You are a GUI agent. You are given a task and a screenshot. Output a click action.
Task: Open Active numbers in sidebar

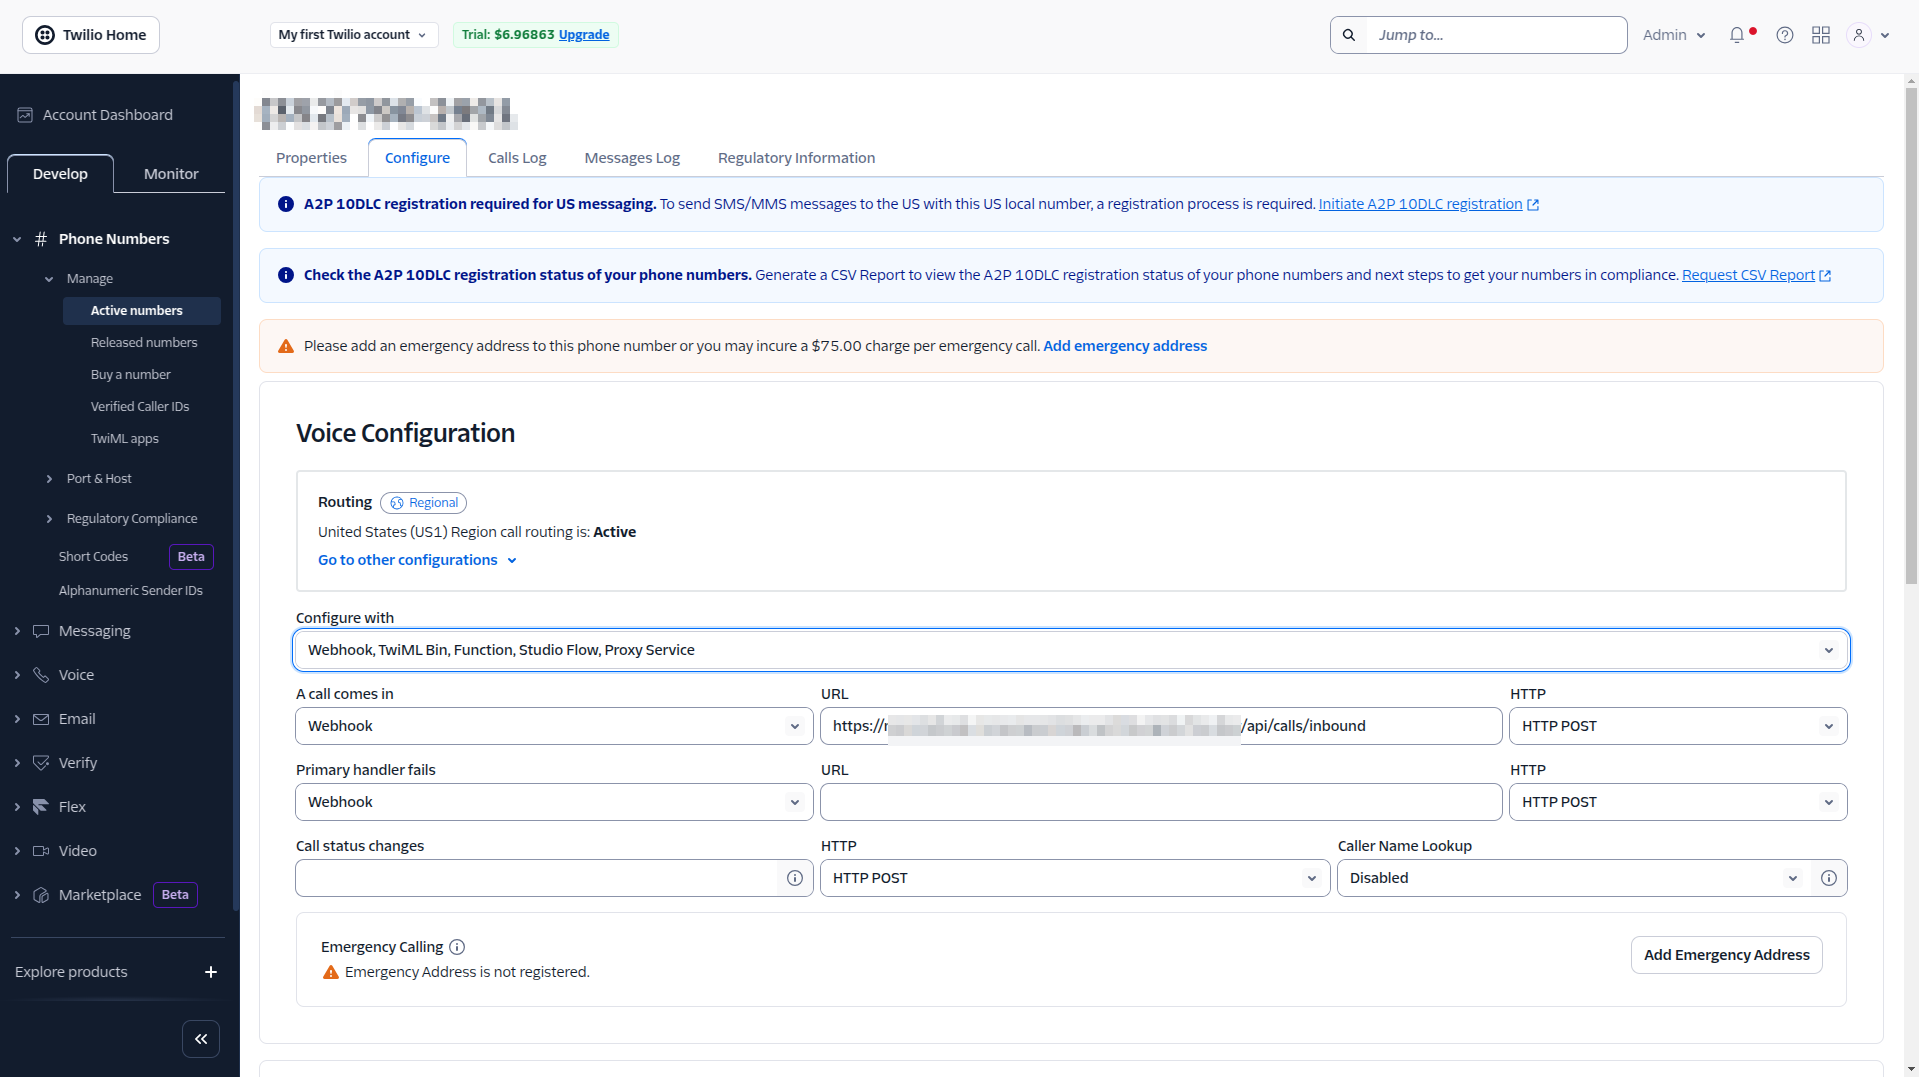tap(142, 311)
